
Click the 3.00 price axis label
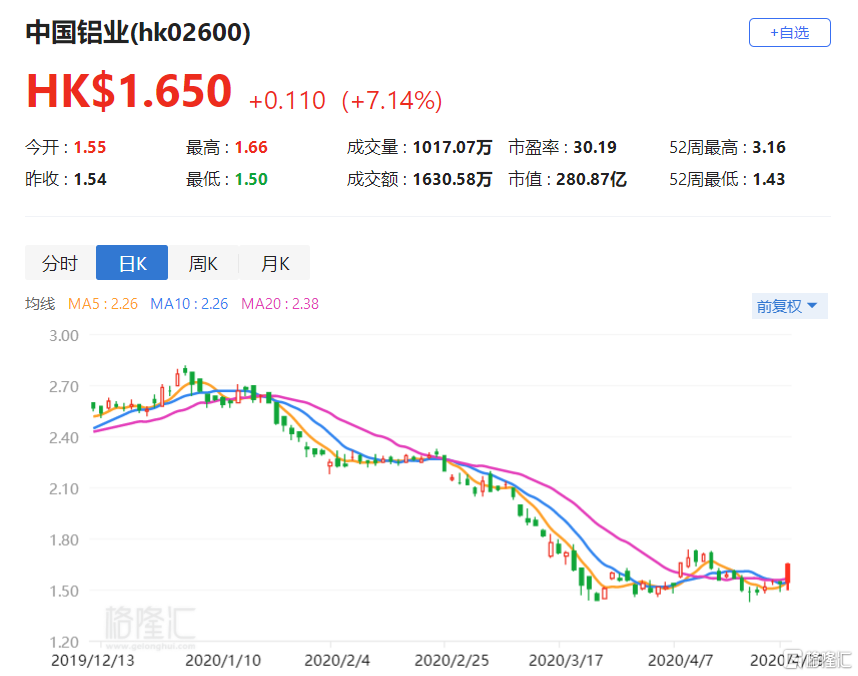tap(64, 336)
